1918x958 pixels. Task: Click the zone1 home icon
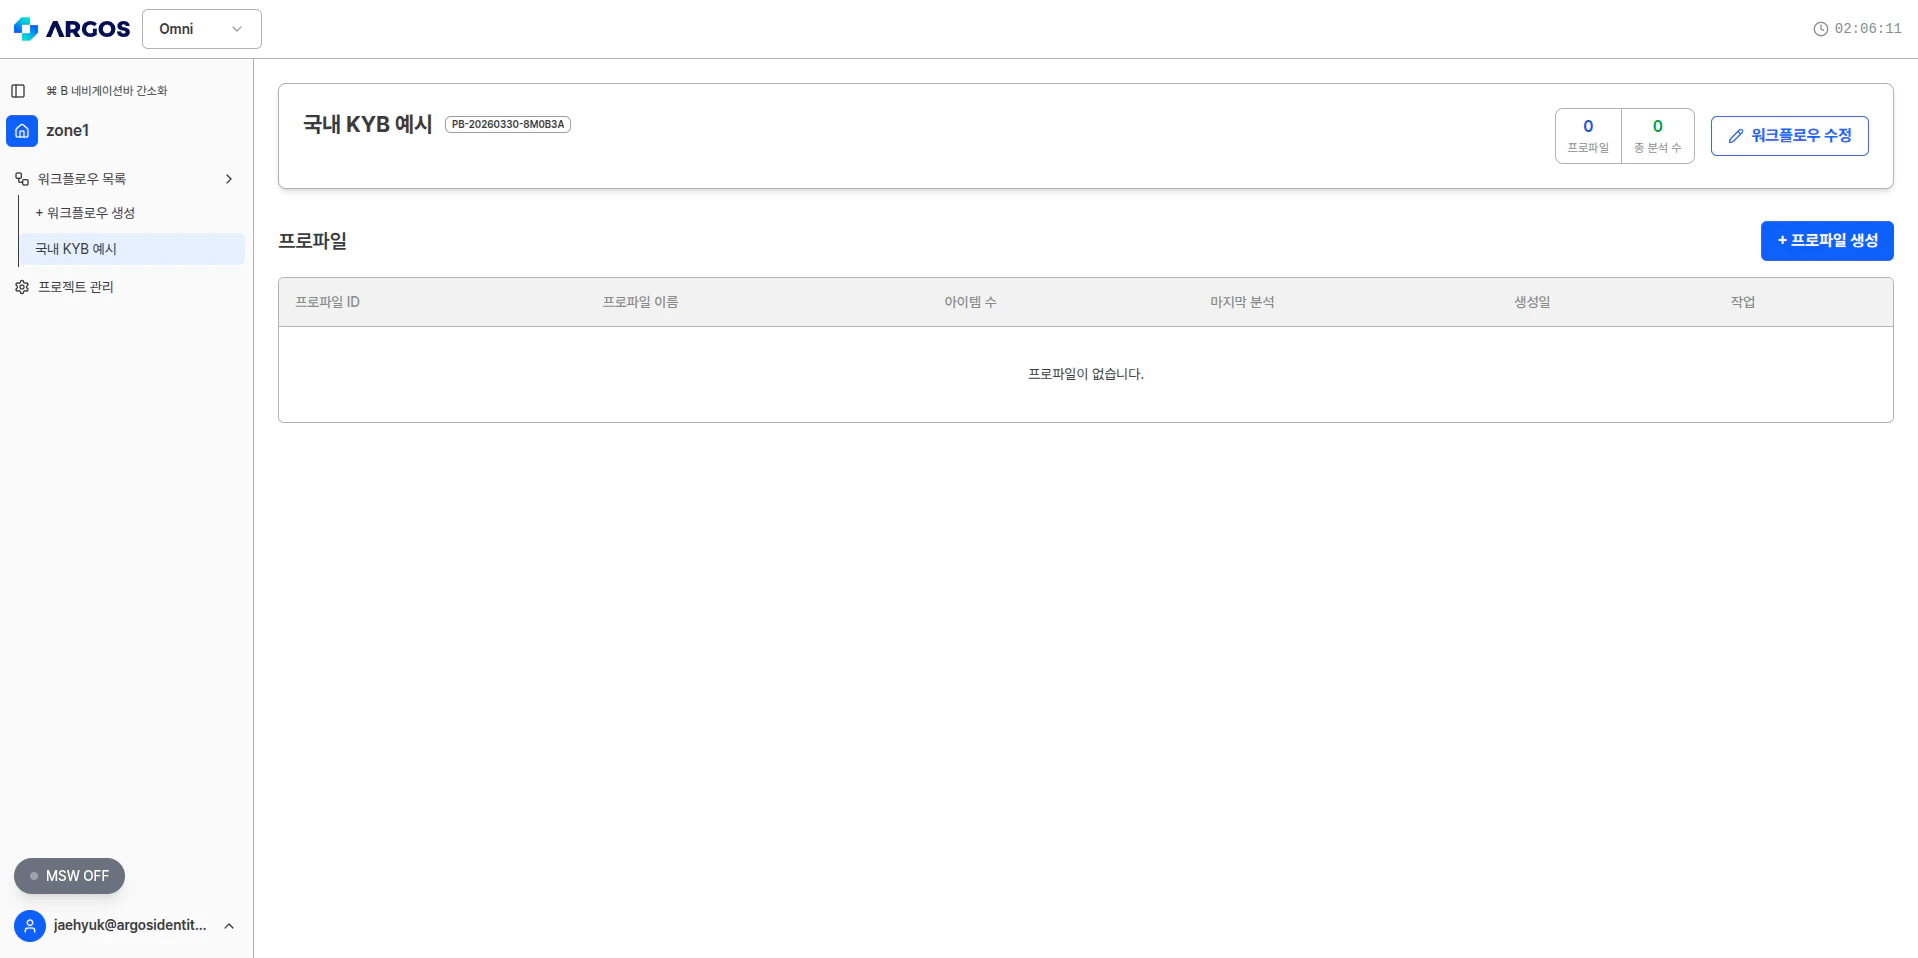22,131
